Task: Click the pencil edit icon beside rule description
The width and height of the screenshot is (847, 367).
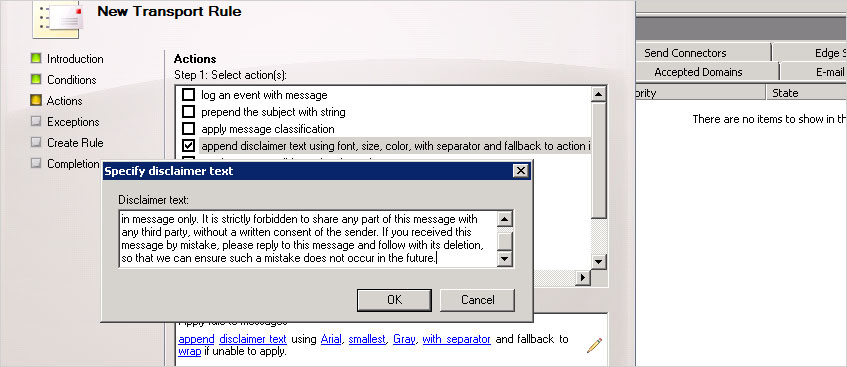Action: click(x=594, y=345)
